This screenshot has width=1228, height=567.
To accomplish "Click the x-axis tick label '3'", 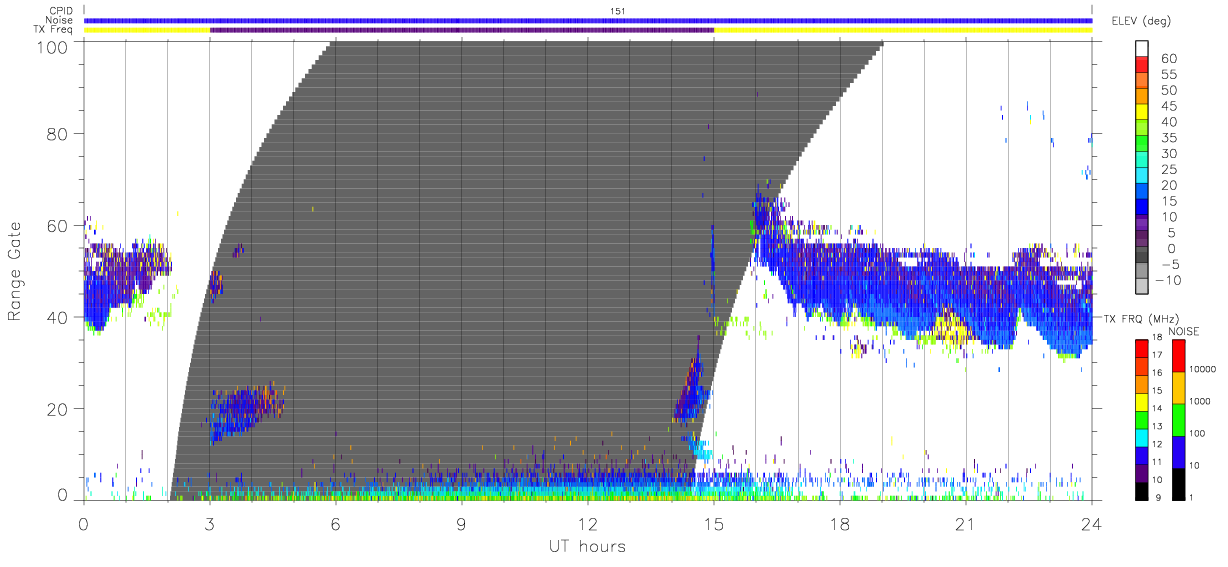I will pos(209,523).
